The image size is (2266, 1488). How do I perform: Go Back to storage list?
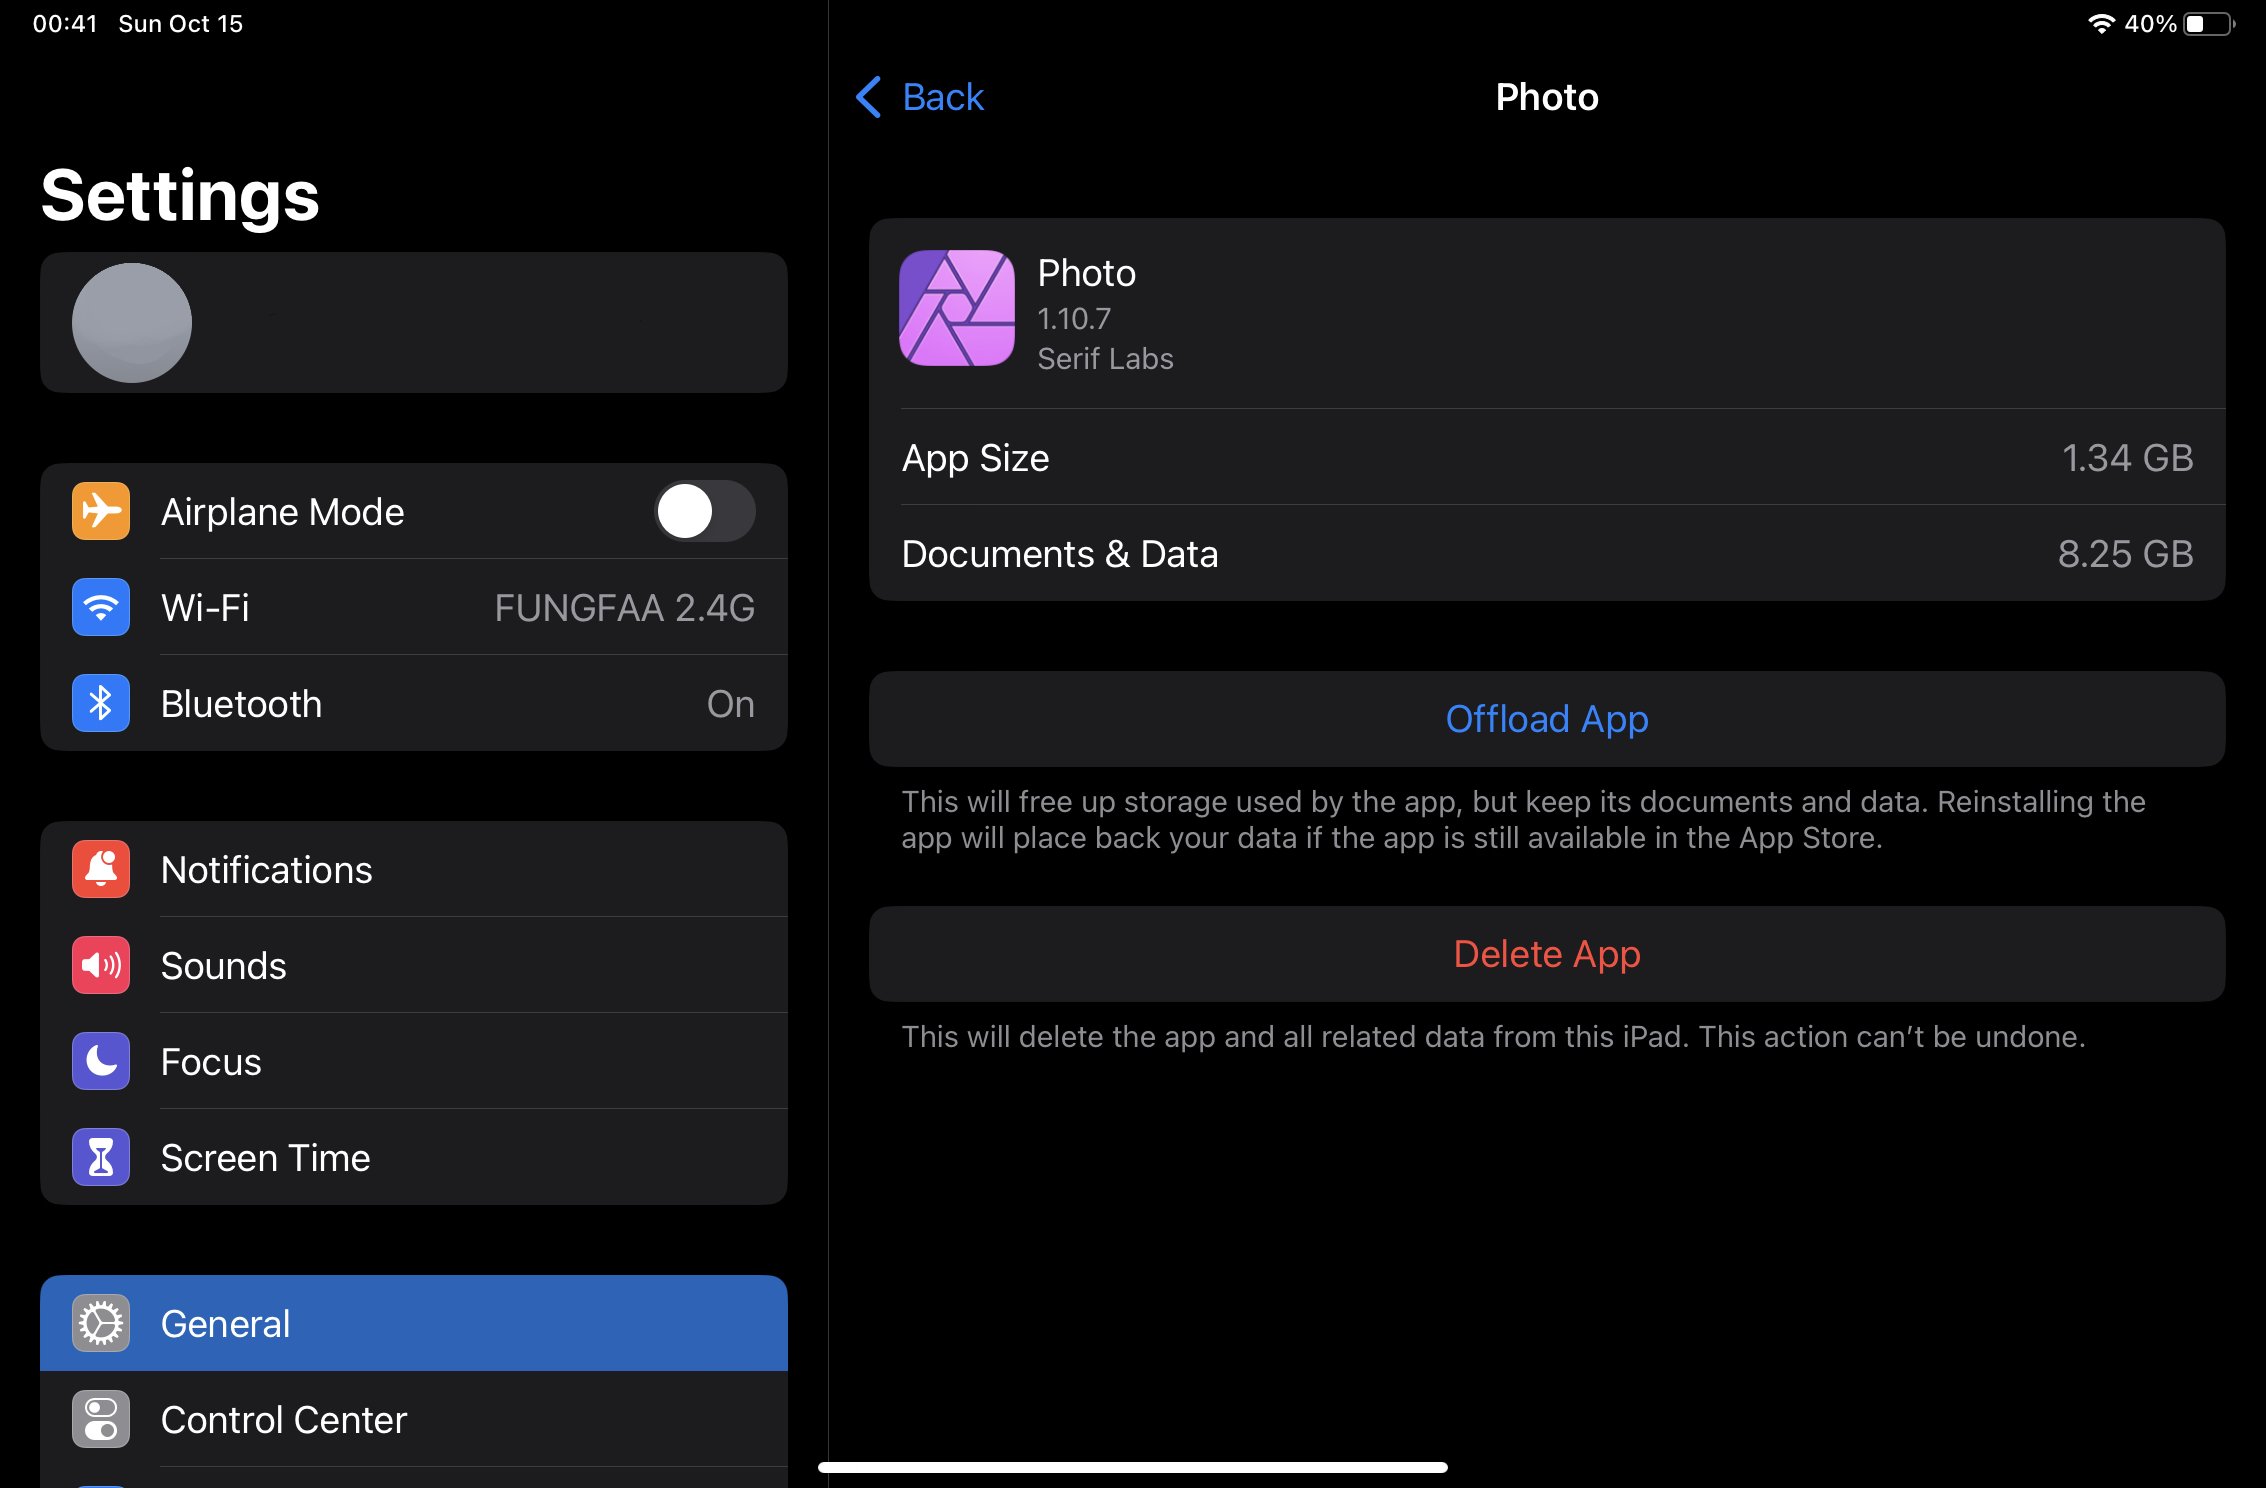921,97
